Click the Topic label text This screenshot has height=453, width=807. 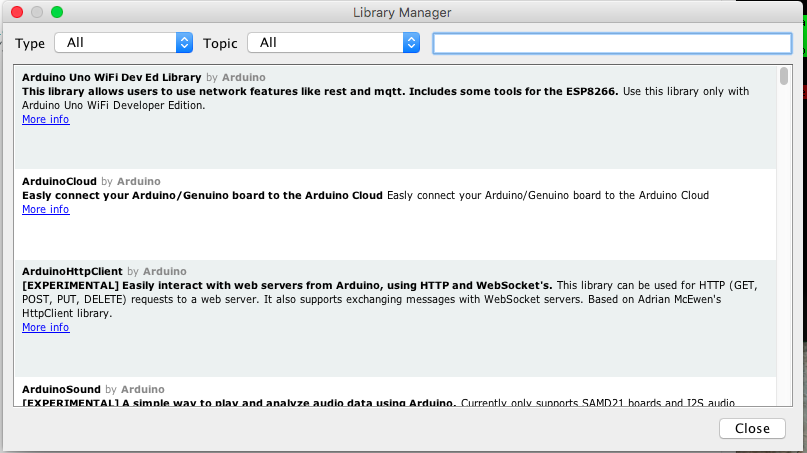tap(220, 44)
